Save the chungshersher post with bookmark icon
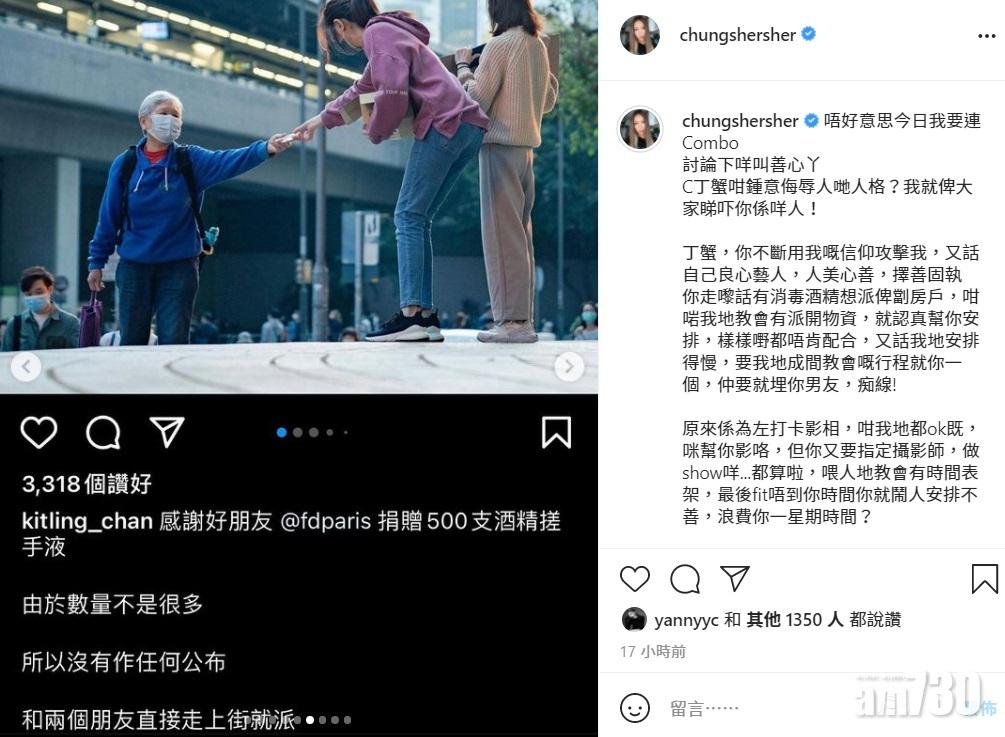Screen dimensions: 1005x737 (984, 579)
